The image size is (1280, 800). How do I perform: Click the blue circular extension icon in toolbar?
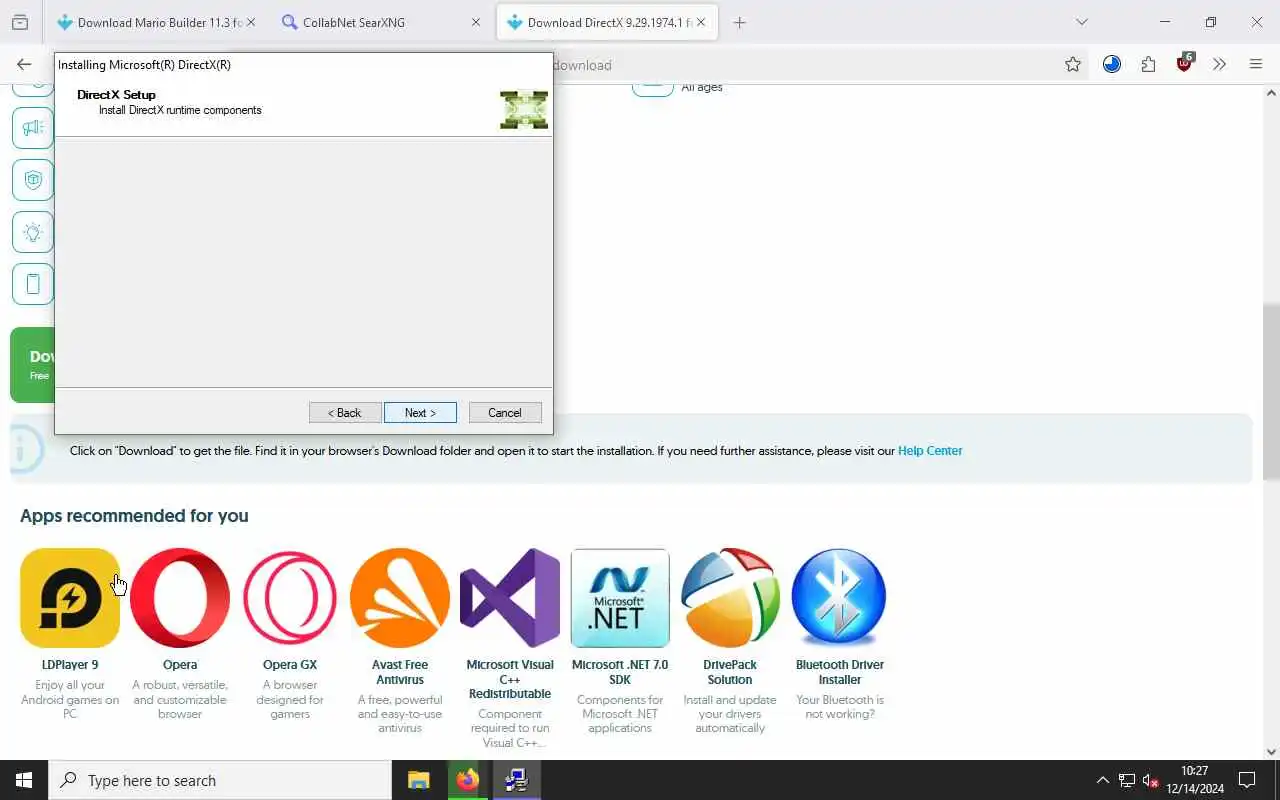coord(1112,64)
